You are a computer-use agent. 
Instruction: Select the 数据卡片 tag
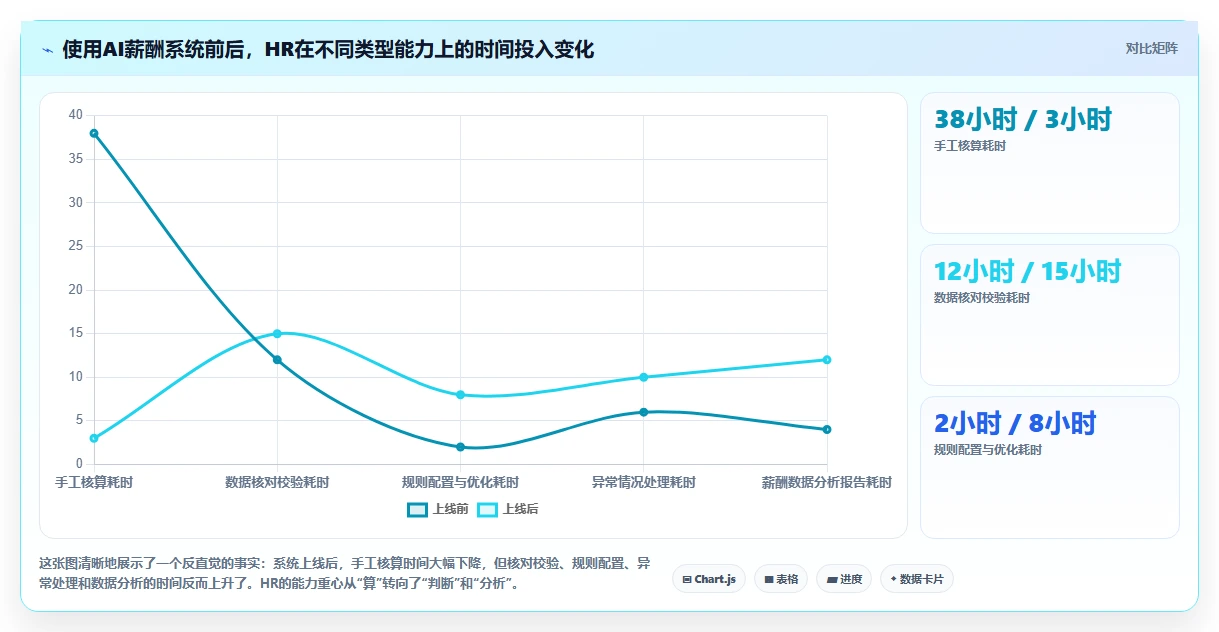(x=917, y=579)
